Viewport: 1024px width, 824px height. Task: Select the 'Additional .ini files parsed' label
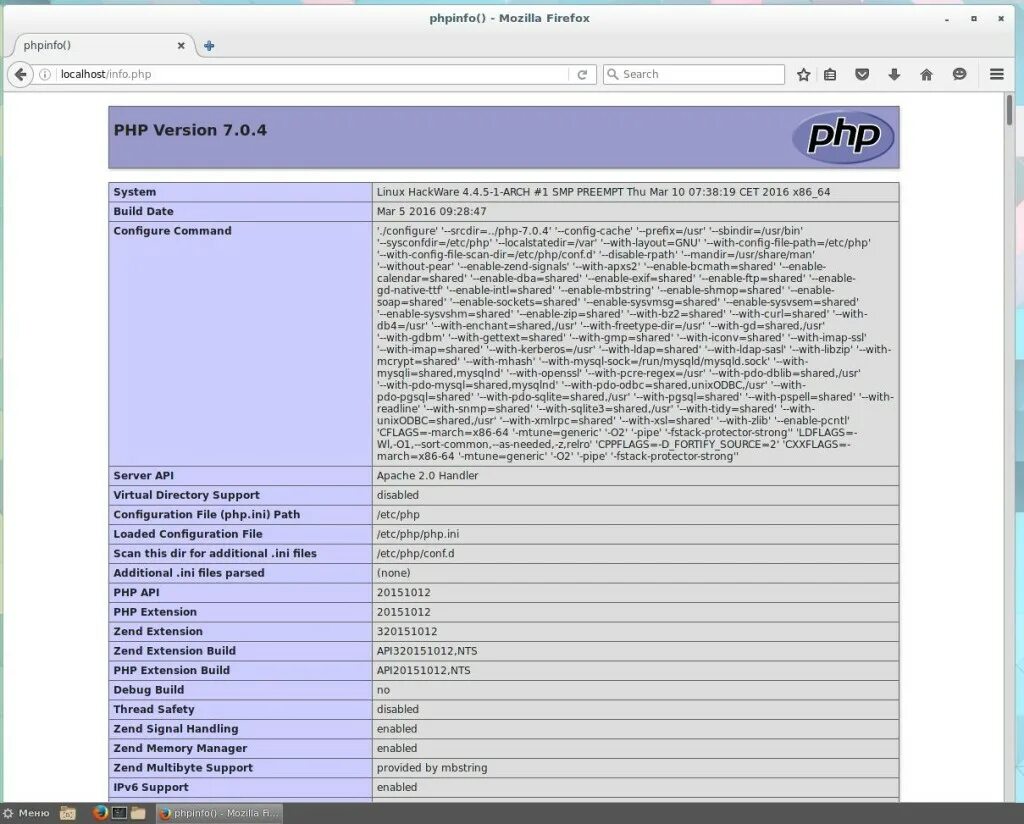click(x=189, y=573)
